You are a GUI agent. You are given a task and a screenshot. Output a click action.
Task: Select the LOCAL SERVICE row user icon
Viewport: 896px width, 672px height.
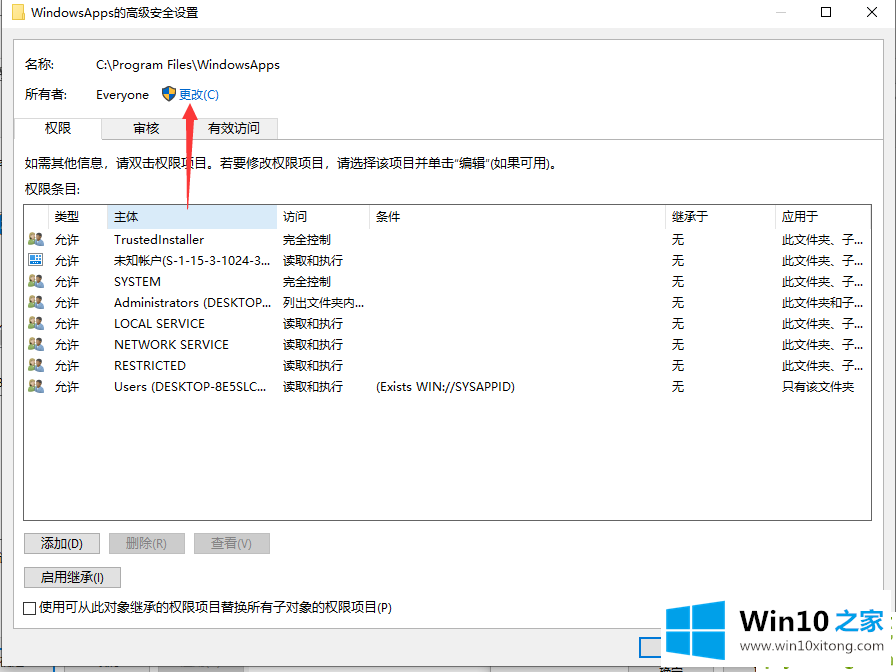[36, 323]
